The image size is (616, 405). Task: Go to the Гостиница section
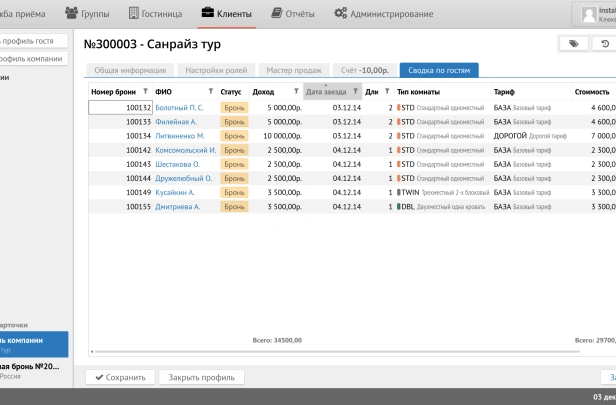coord(155,14)
